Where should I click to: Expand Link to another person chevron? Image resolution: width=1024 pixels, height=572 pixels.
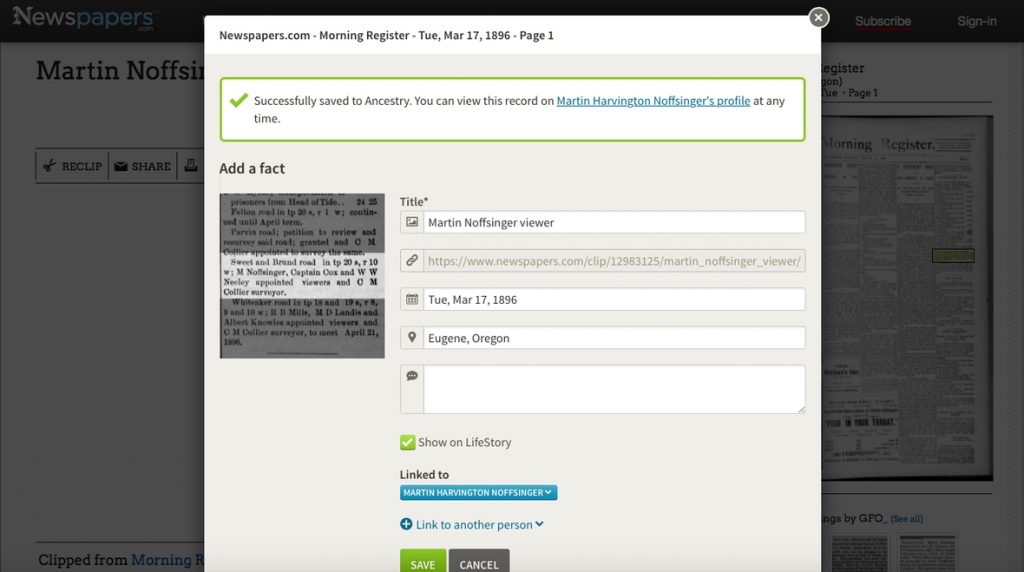tap(540, 524)
